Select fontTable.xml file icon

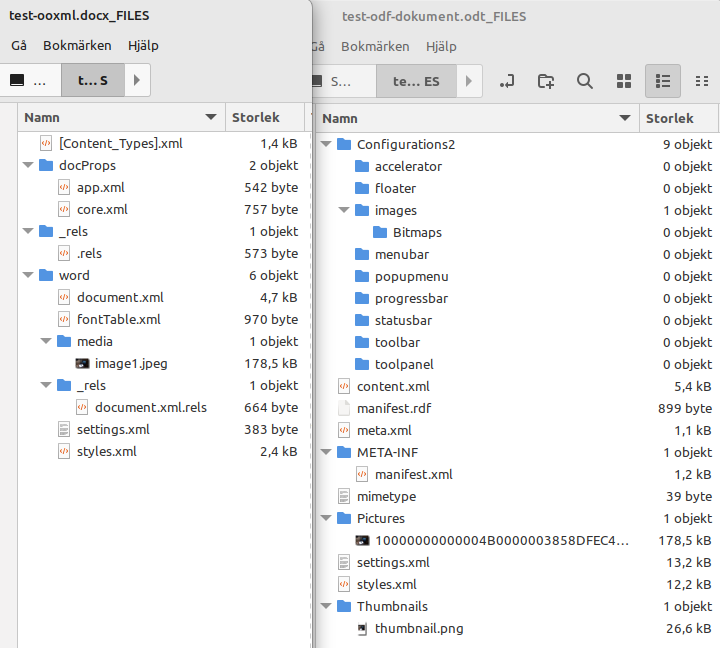(64, 320)
